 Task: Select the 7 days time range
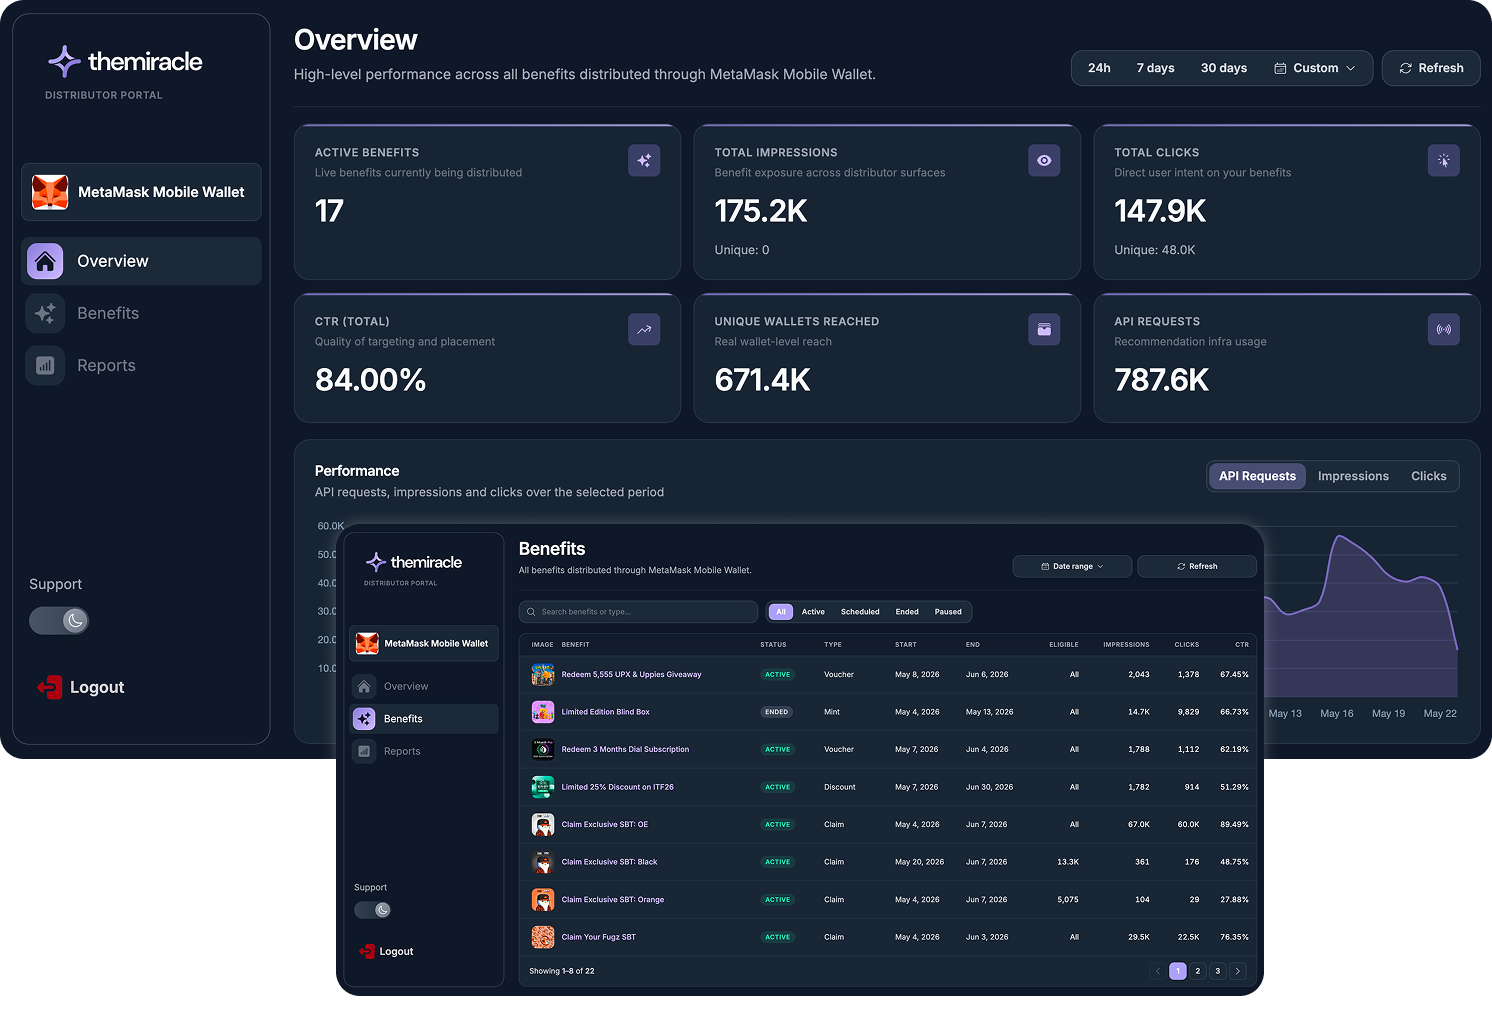(1155, 68)
